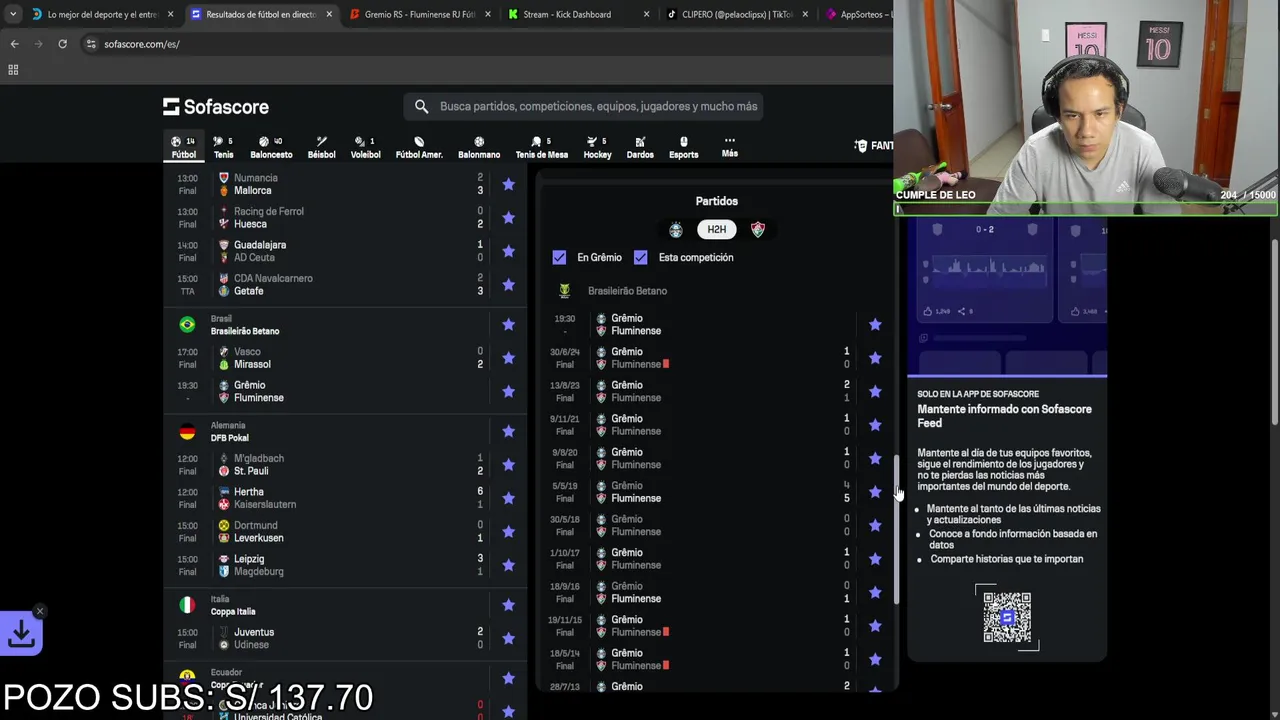Image resolution: width=1280 pixels, height=720 pixels.
Task: Open the Voleibol sport category
Action: [x=365, y=147]
